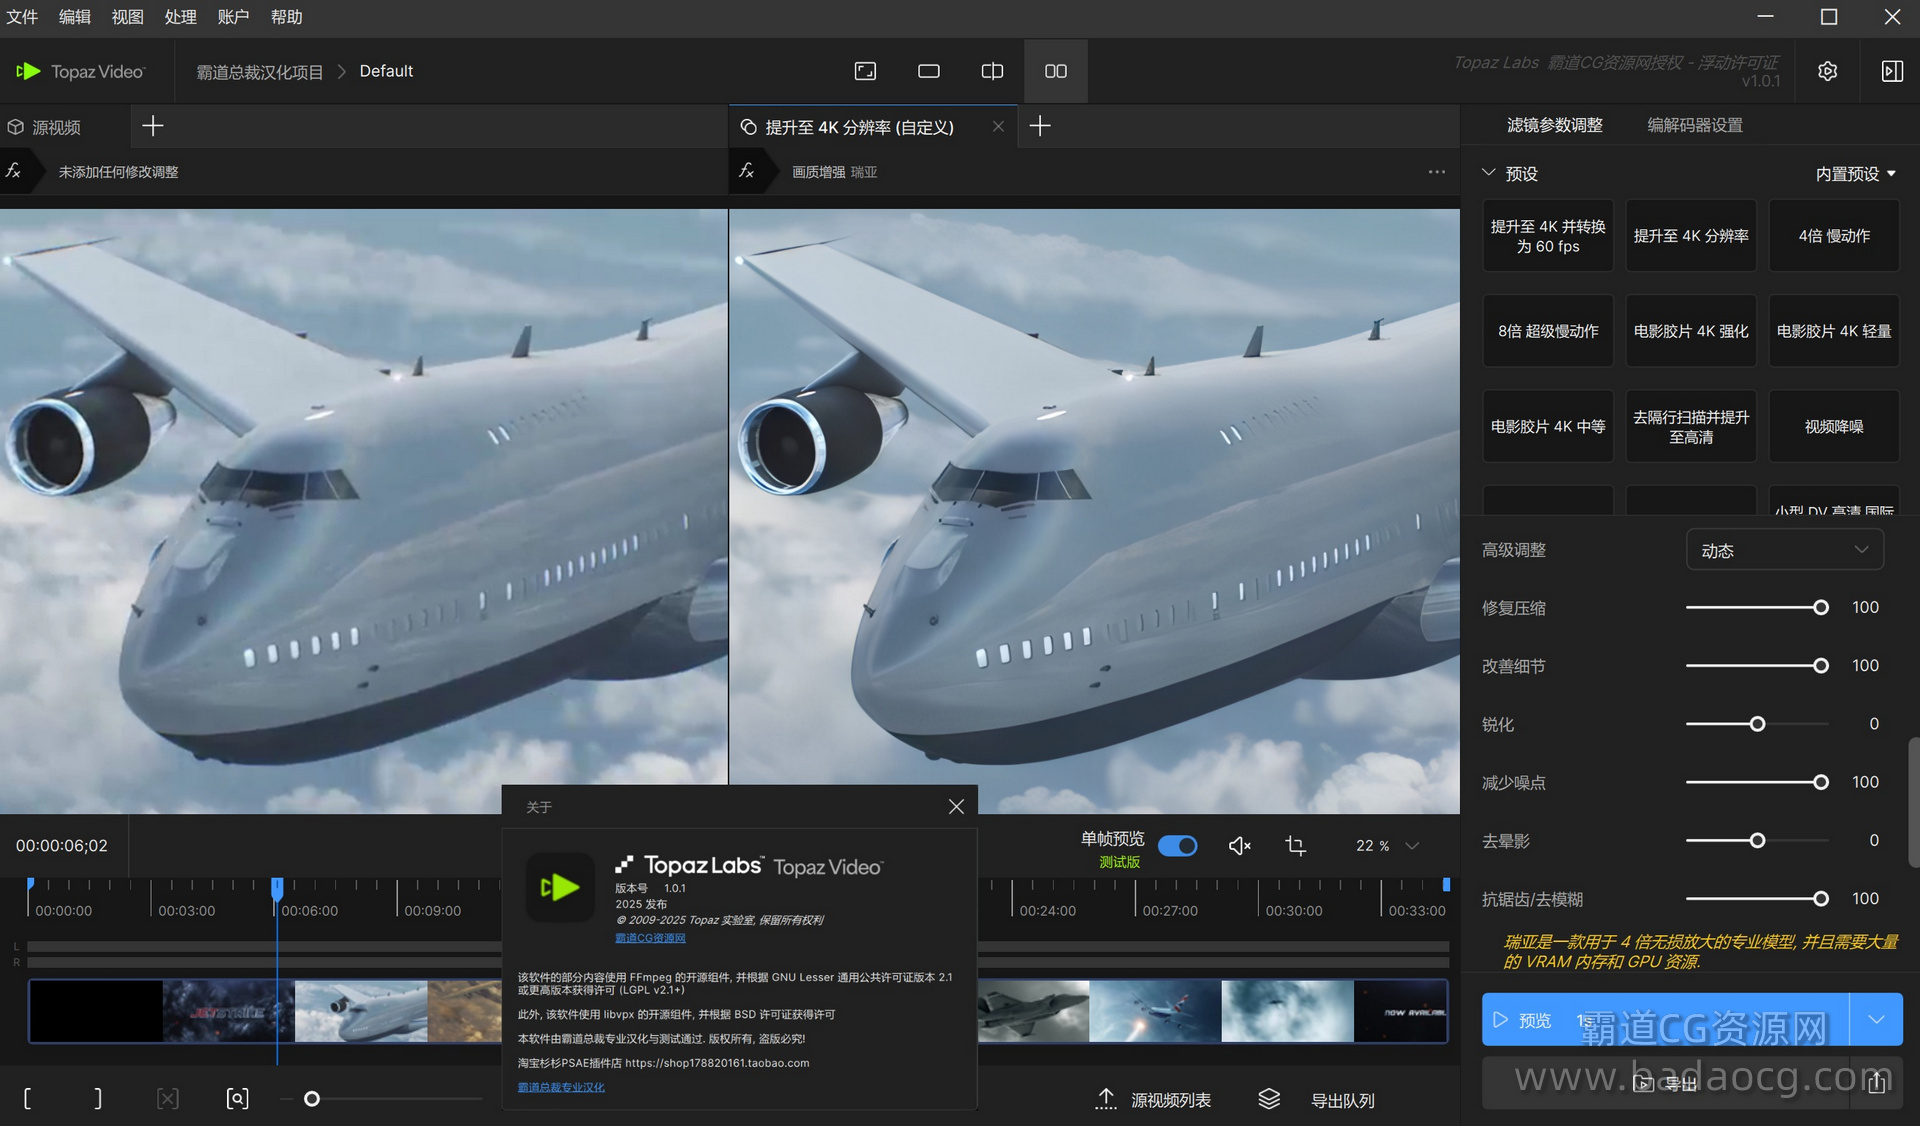This screenshot has height=1126, width=1920.
Task: Open the export queue layers icon
Action: [x=1269, y=1099]
